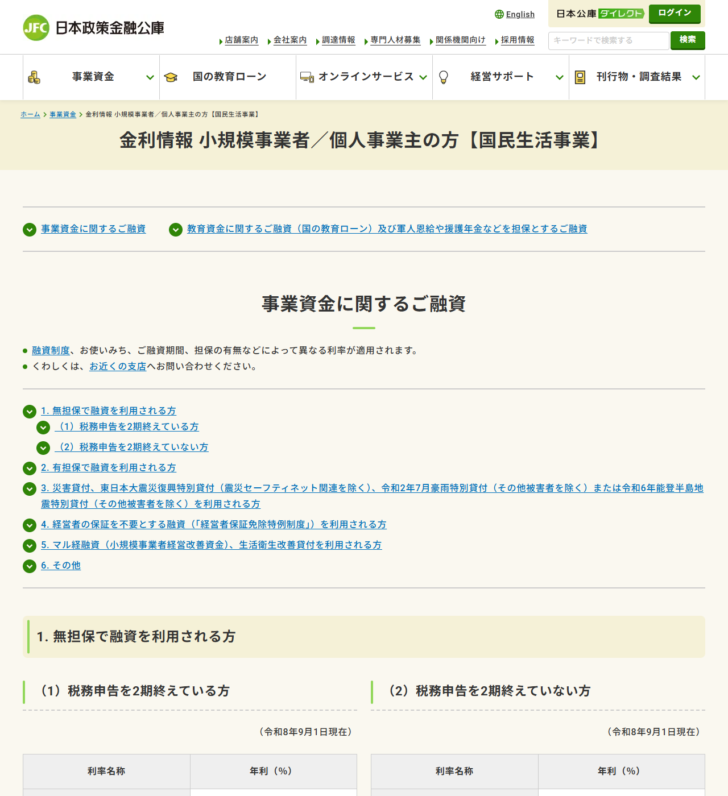Open the 採用情報 header link

point(517,40)
